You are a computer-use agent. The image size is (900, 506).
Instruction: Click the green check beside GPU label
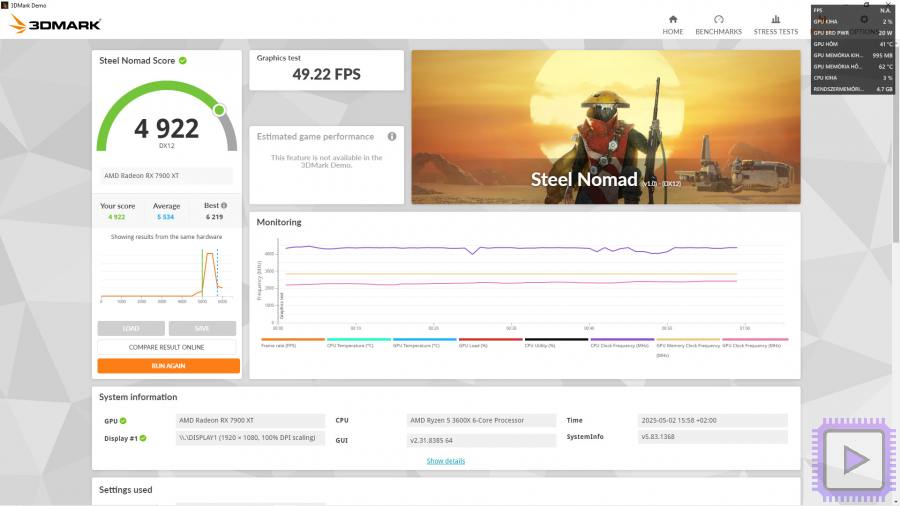[123, 421]
